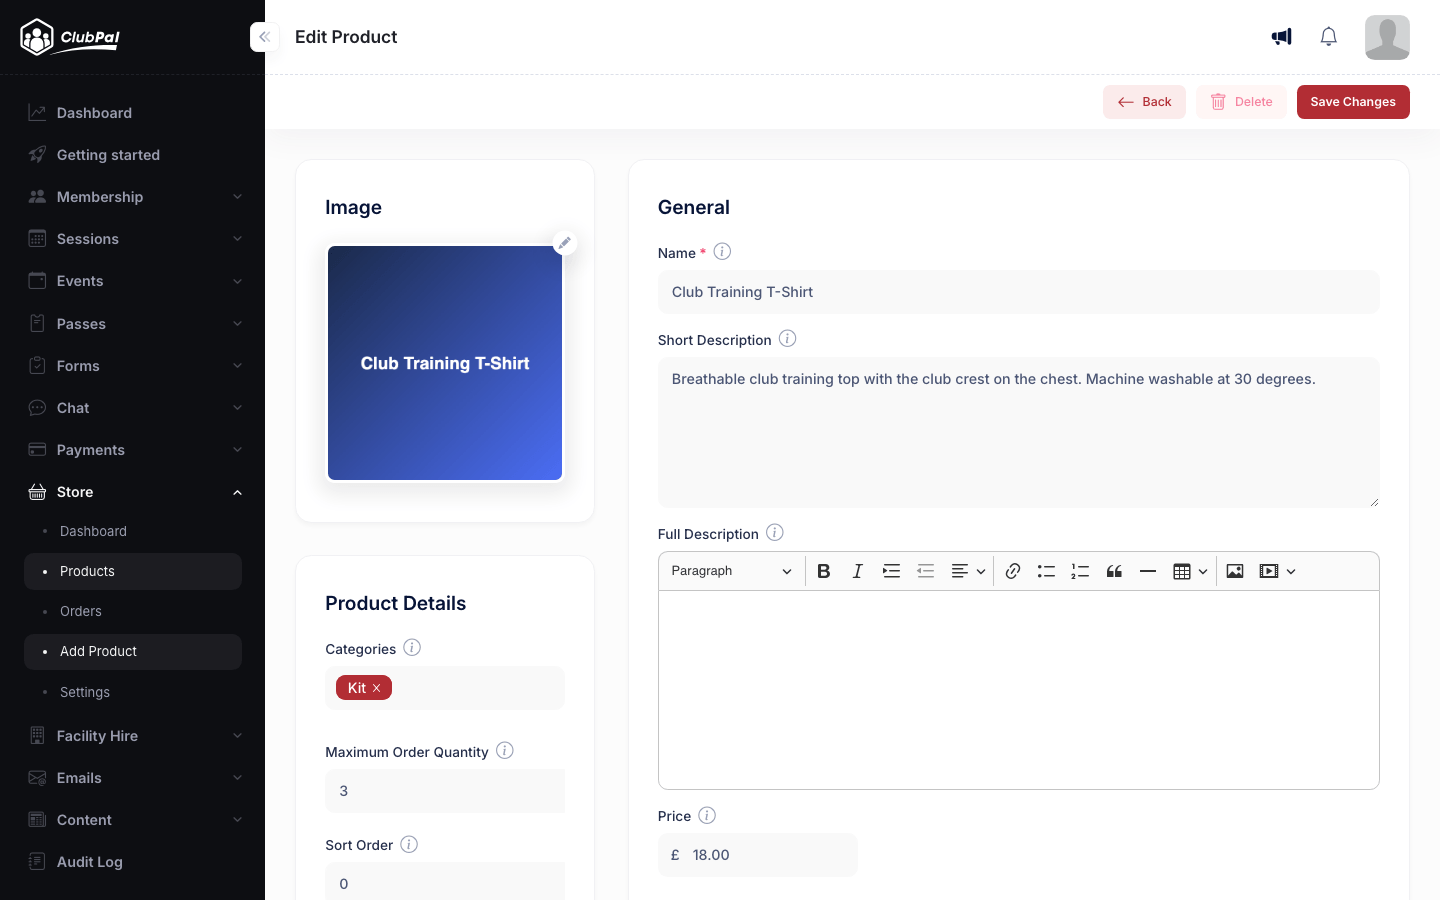Expand the Payments menu

[x=133, y=450]
